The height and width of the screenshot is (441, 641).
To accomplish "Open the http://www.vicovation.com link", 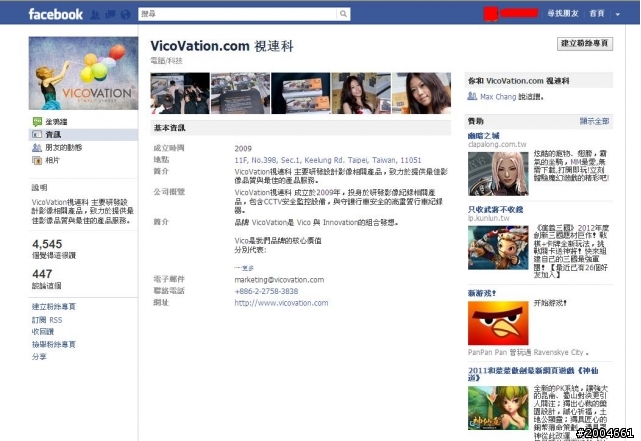I will [281, 303].
